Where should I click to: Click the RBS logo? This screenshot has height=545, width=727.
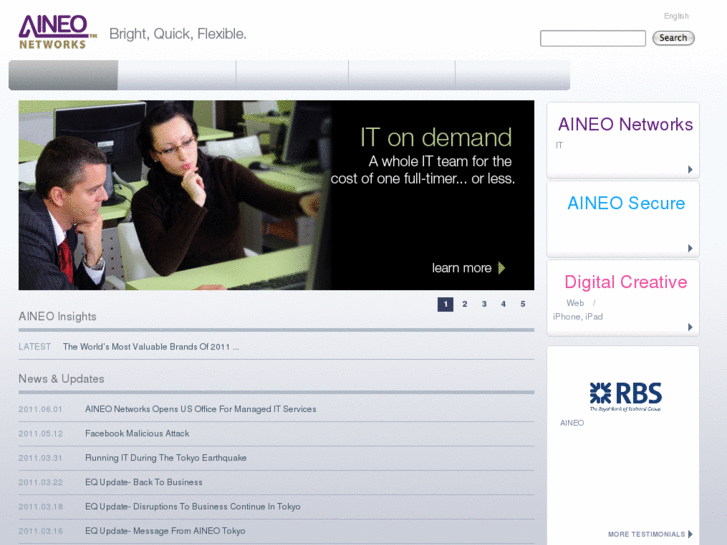[625, 397]
